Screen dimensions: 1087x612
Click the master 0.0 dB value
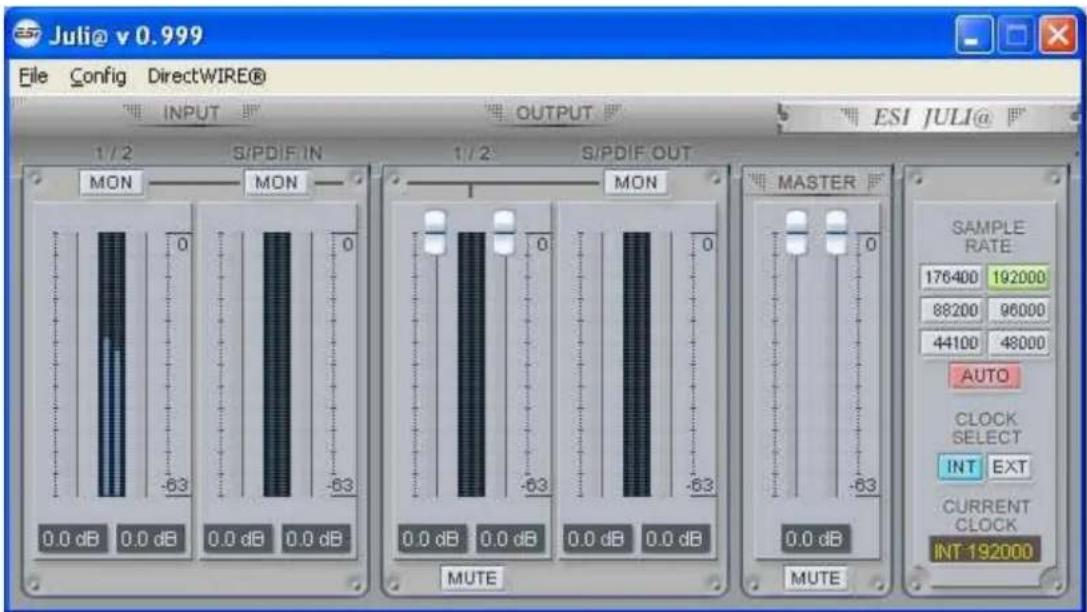click(x=815, y=539)
